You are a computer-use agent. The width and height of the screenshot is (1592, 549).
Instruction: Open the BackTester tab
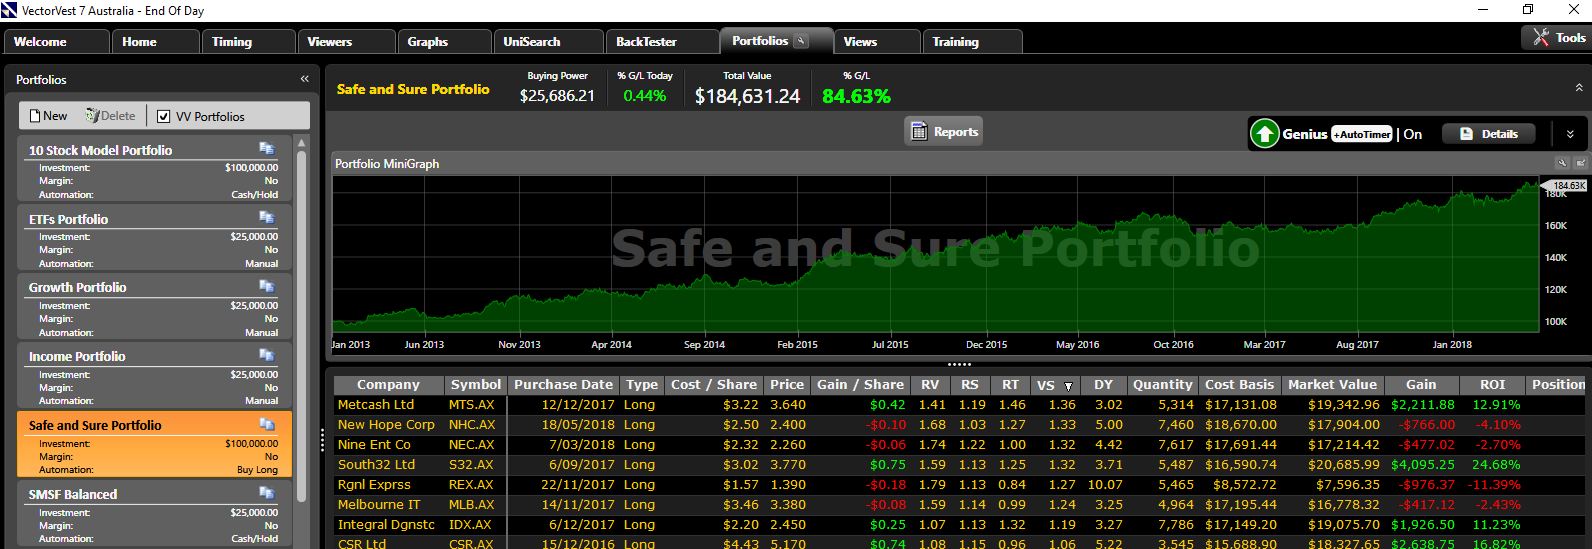[646, 42]
